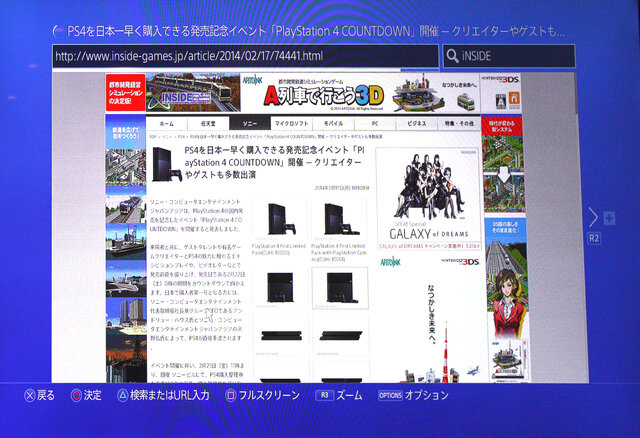Click the back arrow beside page title
Viewport: 640px width, 438px height.
[x=58, y=31]
